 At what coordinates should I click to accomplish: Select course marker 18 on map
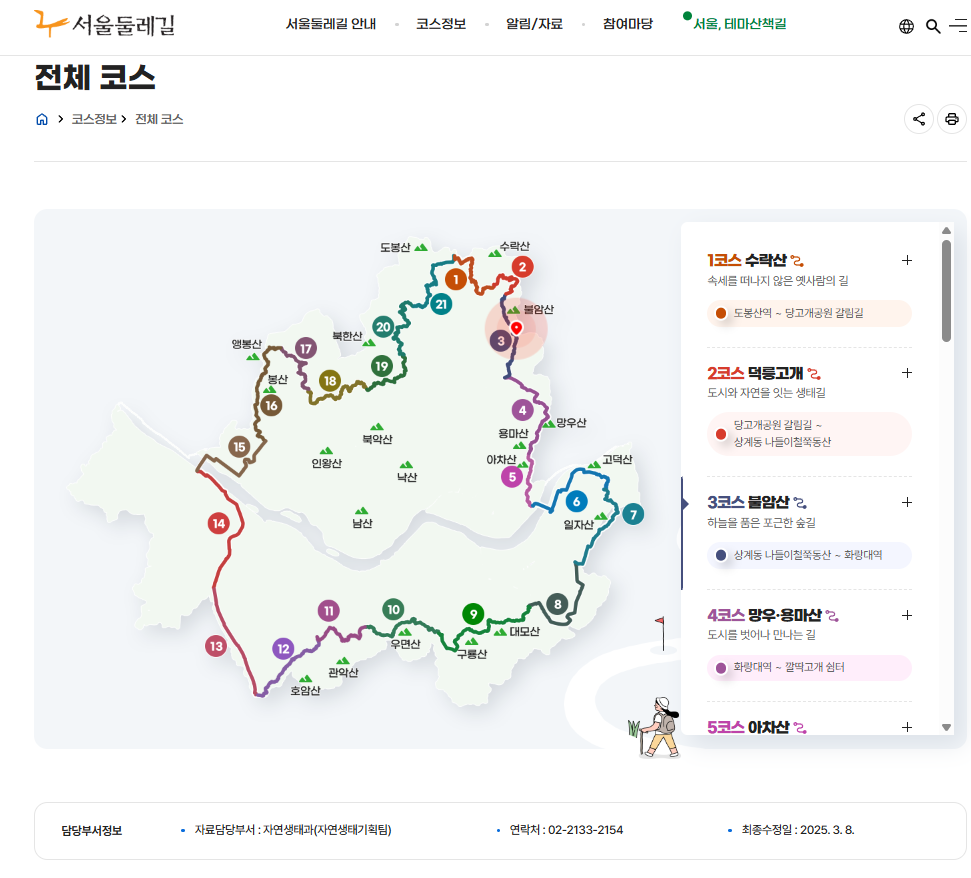coord(330,381)
